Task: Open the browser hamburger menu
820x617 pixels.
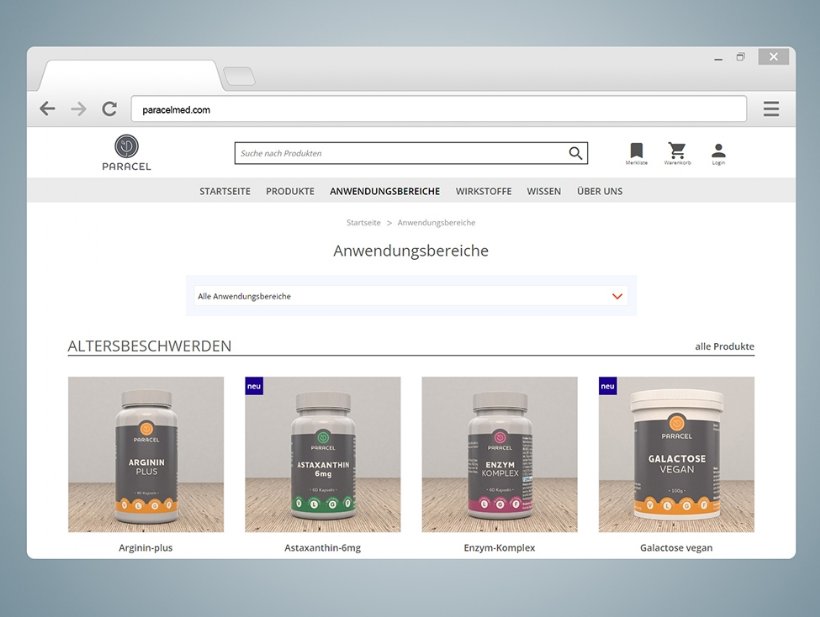Action: 771,109
